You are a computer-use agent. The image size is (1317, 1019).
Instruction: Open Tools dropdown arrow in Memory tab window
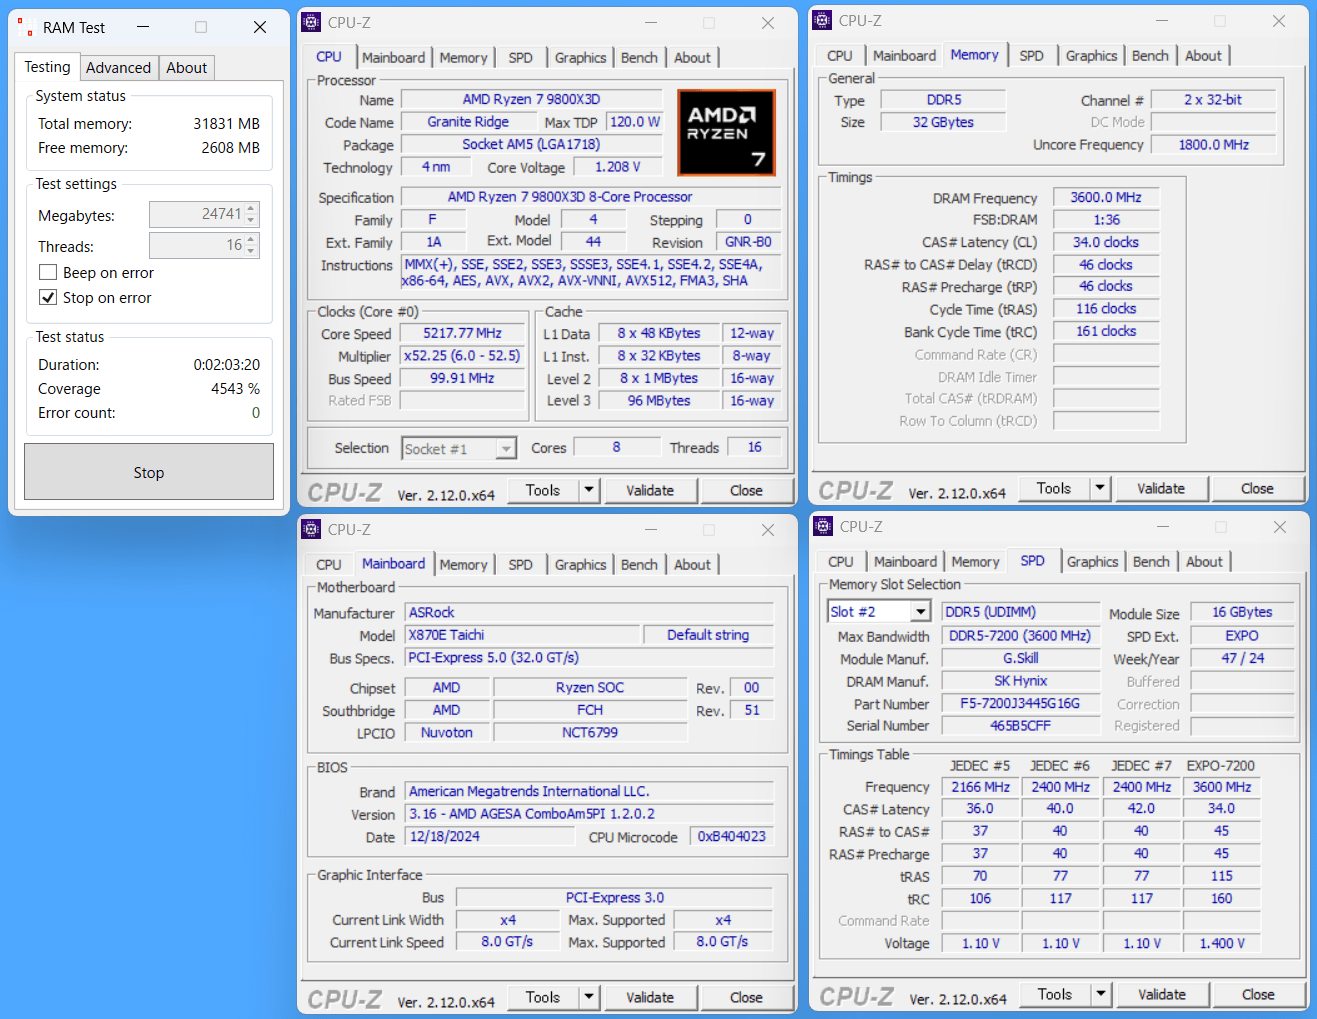(1100, 488)
